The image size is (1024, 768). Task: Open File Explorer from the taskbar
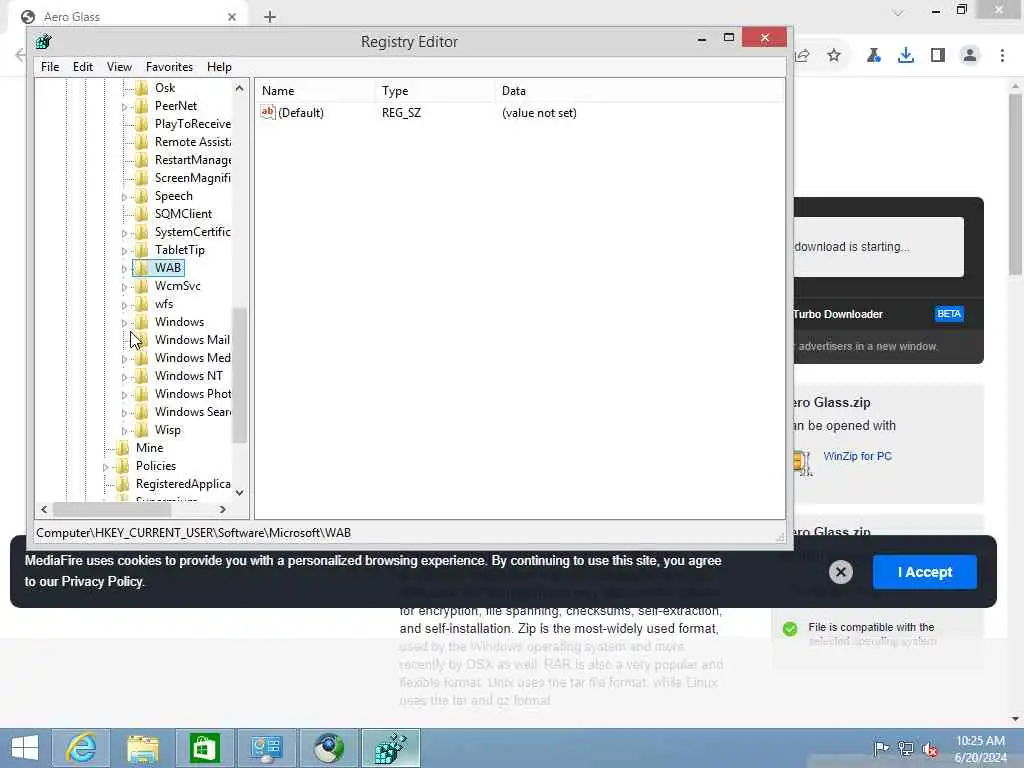(142, 748)
